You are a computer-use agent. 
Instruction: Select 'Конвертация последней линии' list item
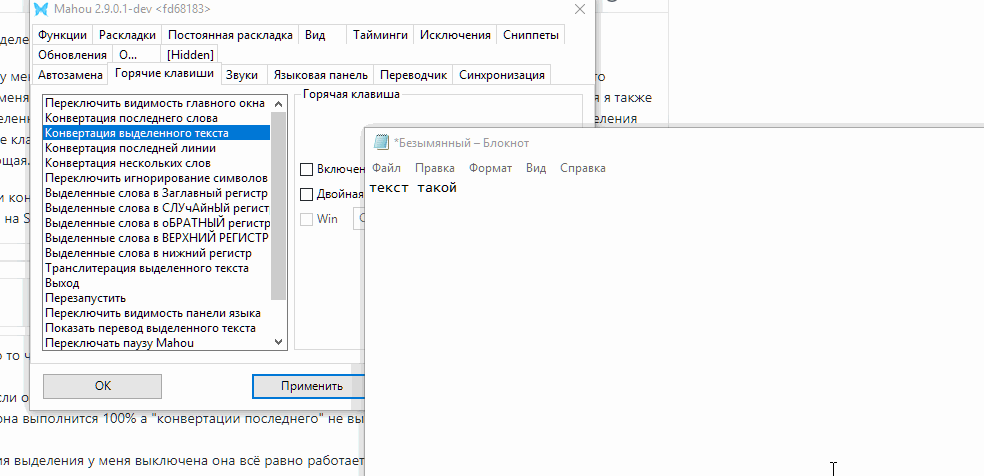(156, 148)
